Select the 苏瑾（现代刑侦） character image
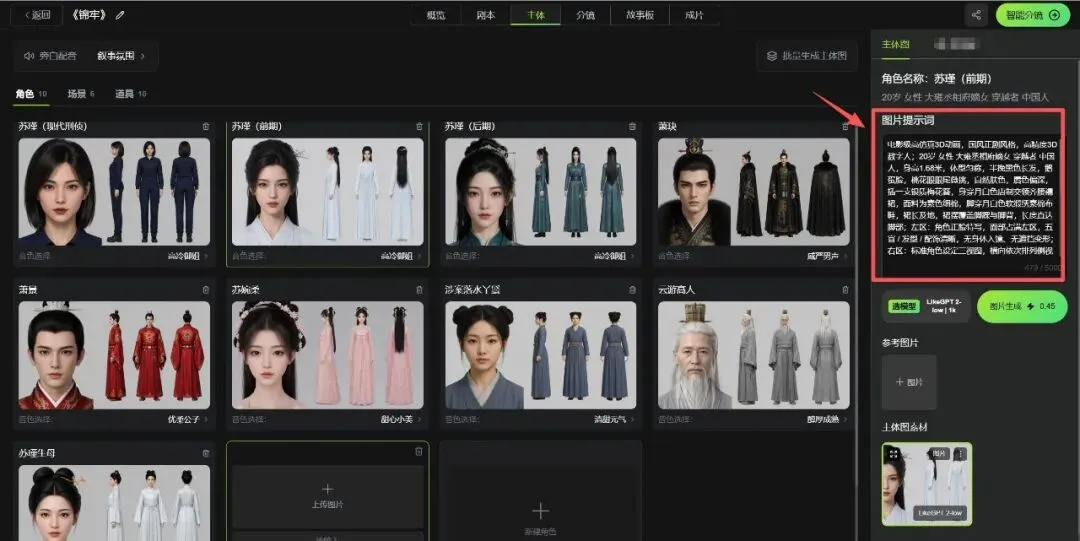1080x541 pixels. click(114, 192)
